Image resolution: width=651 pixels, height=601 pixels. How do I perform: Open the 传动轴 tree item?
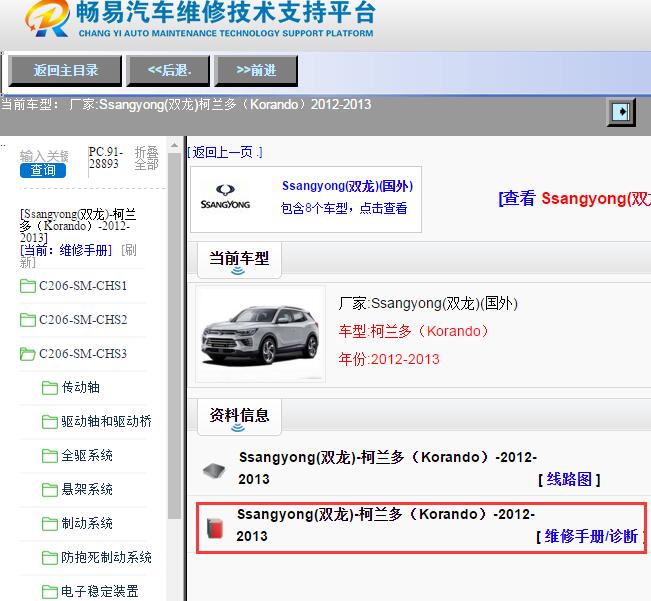point(81,388)
